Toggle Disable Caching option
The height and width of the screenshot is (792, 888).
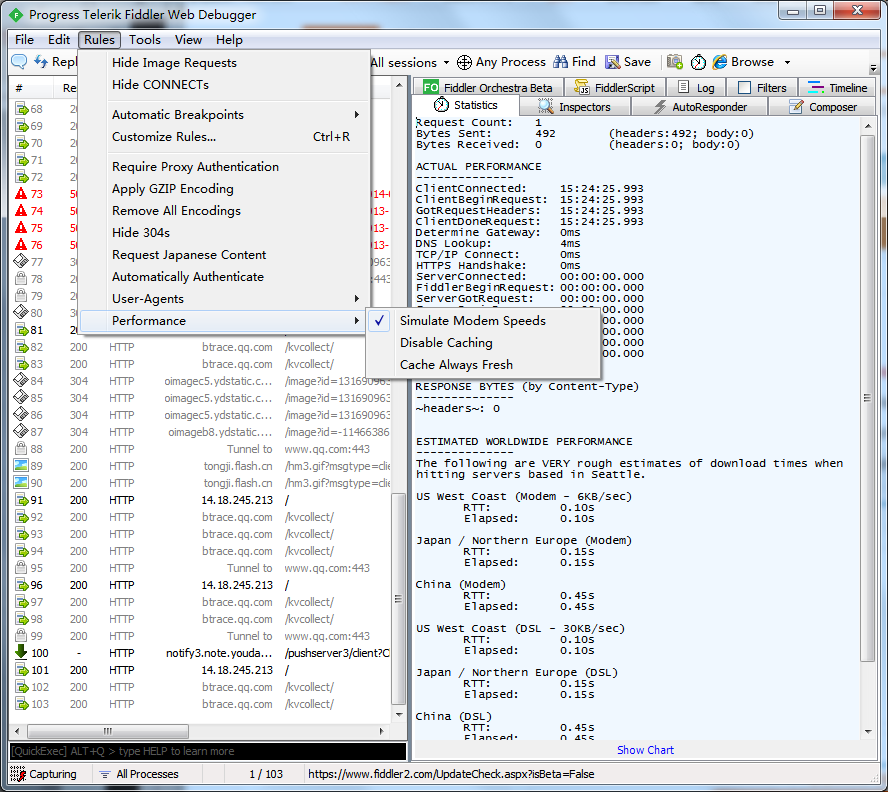[x=483, y=343]
